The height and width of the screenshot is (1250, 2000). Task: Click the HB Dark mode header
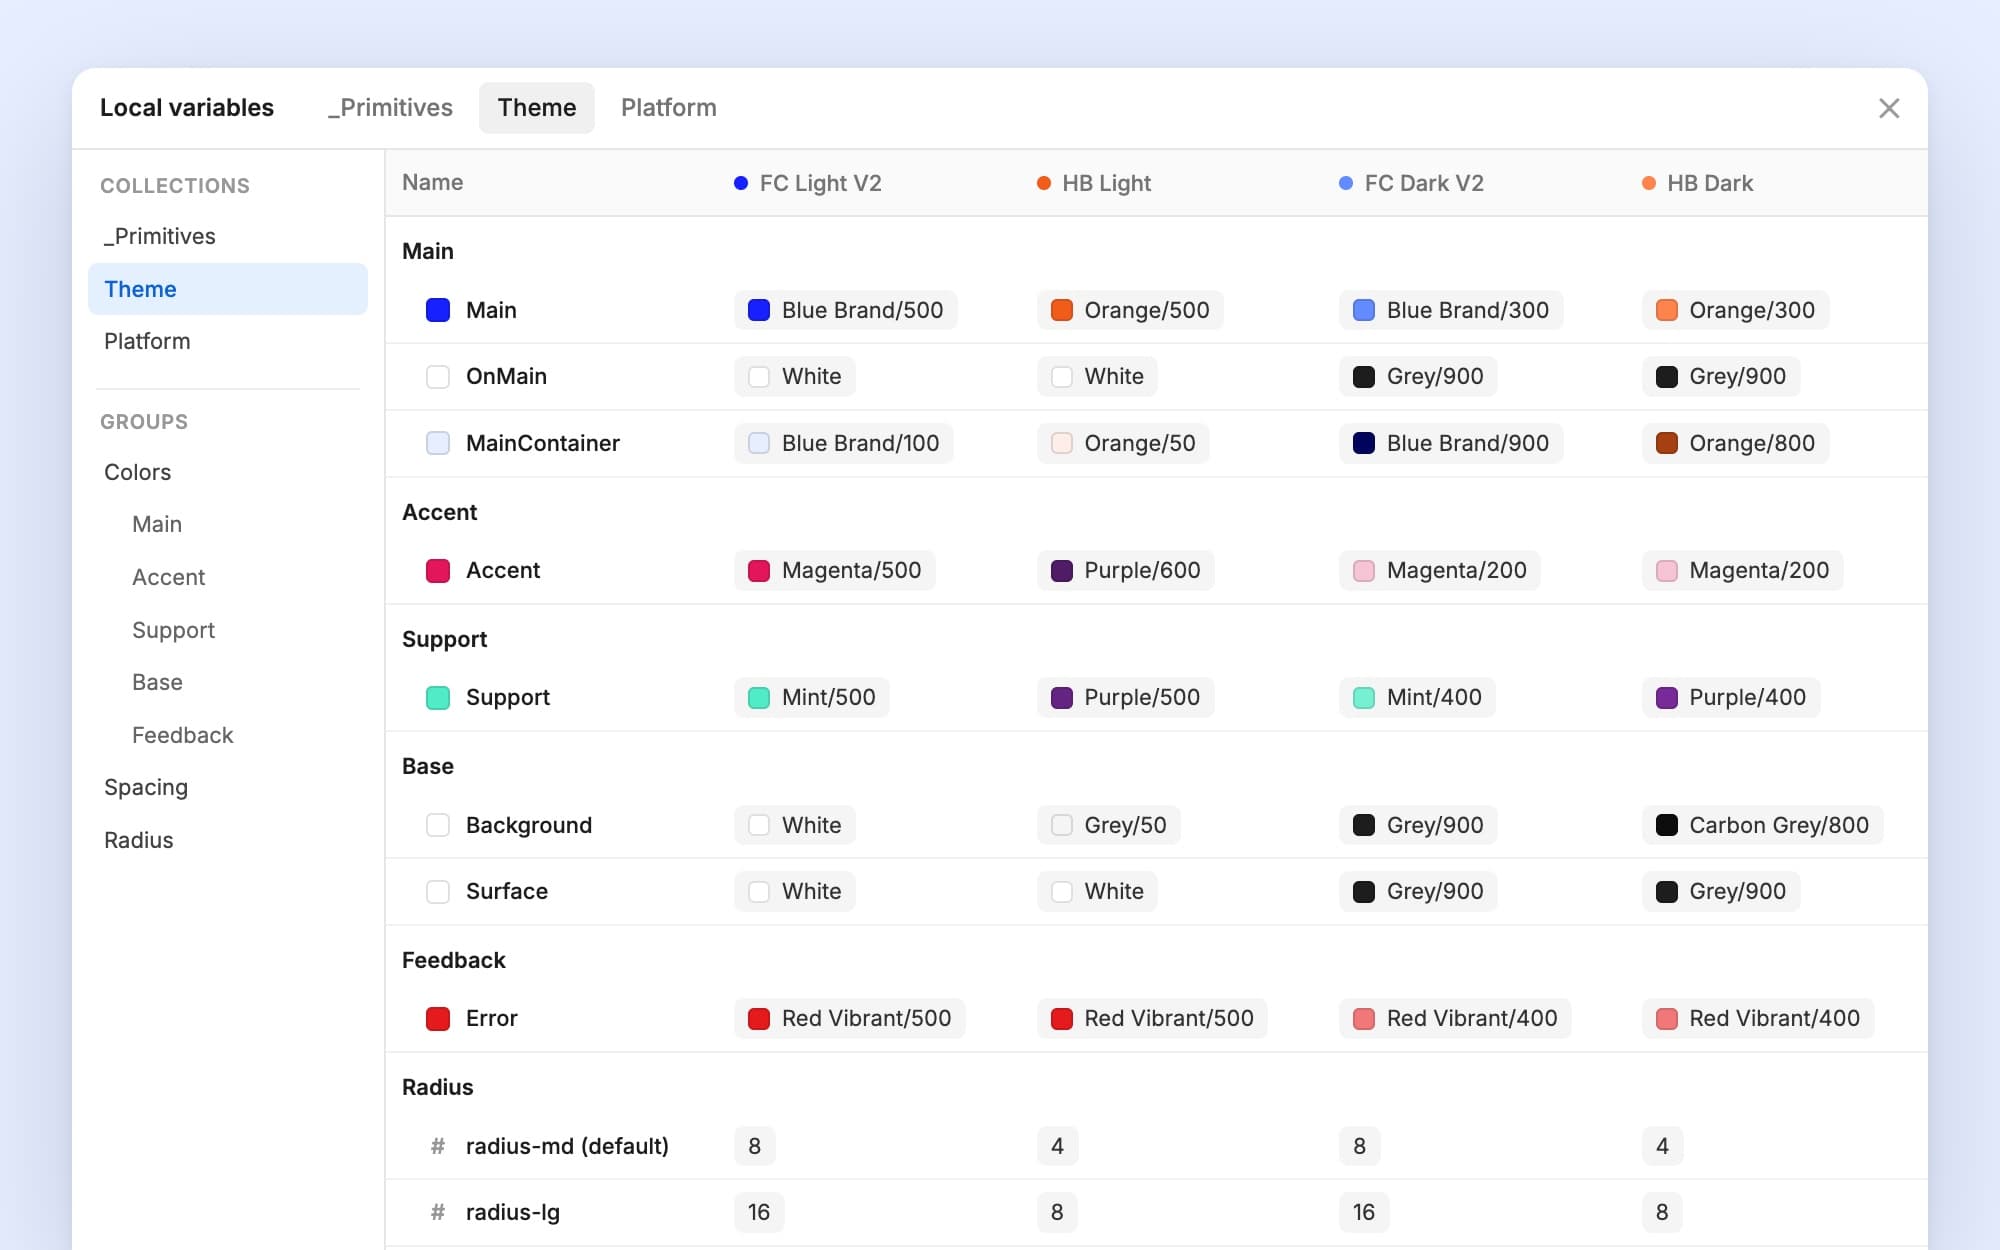point(1698,183)
